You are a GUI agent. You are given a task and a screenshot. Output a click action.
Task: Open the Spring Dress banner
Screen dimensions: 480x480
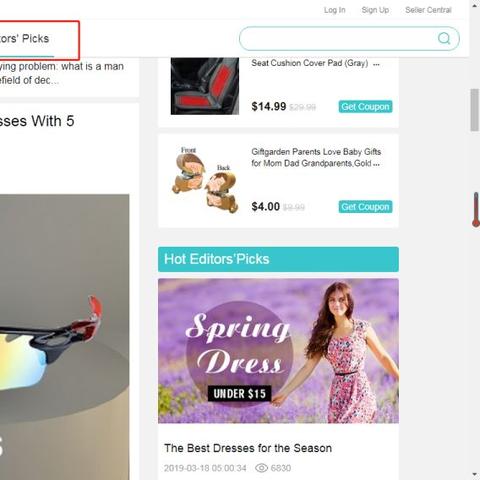point(278,351)
